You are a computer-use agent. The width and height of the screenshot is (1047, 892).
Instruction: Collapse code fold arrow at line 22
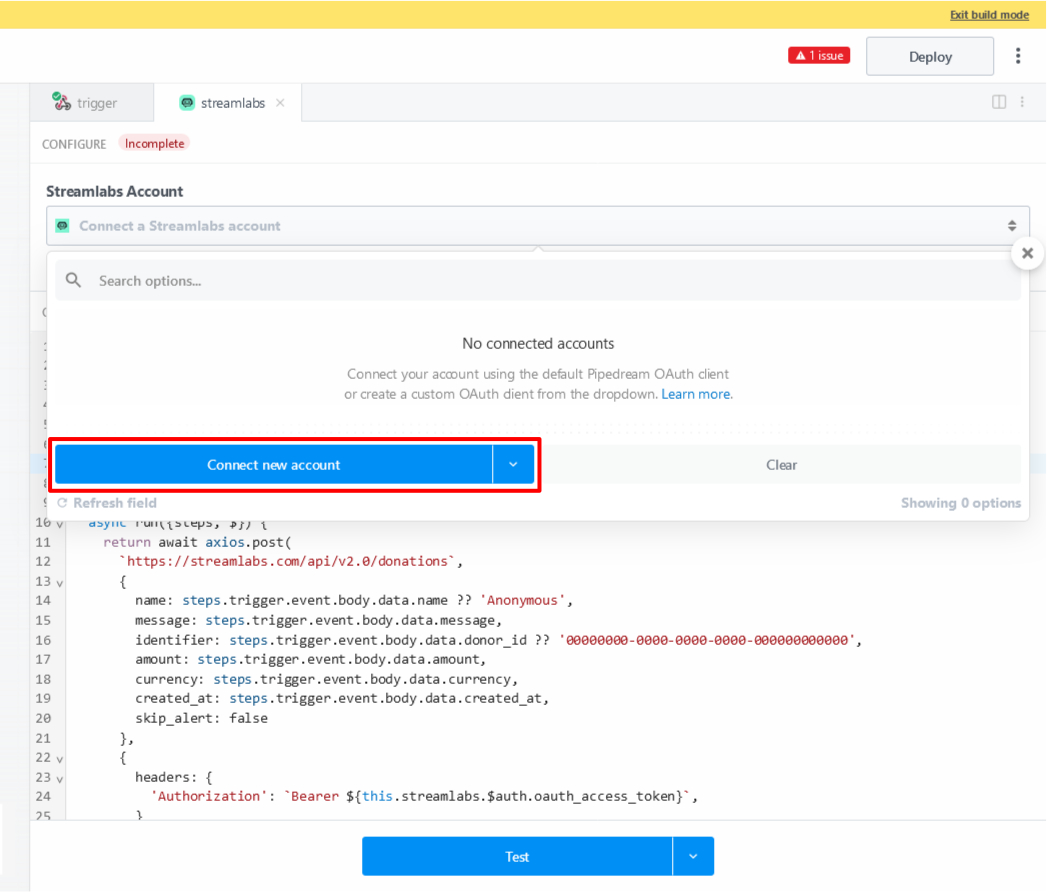pyautogui.click(x=60, y=759)
